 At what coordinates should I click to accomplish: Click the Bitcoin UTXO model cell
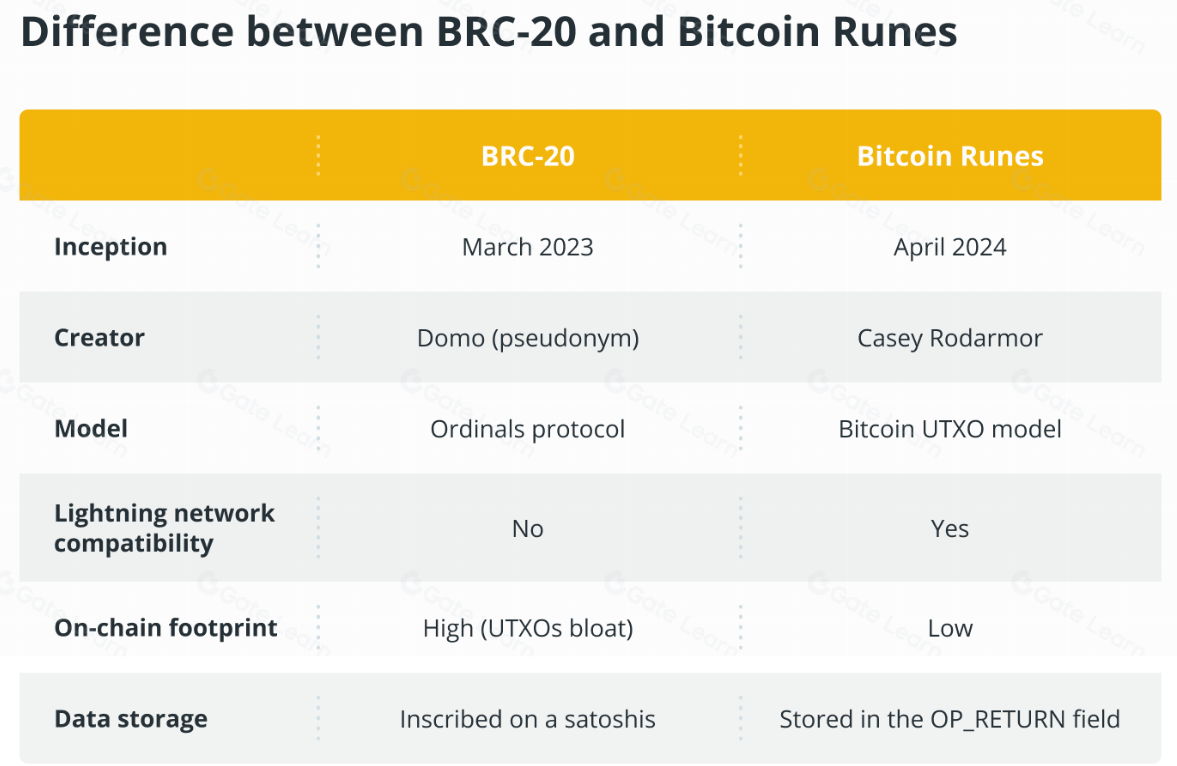click(950, 429)
